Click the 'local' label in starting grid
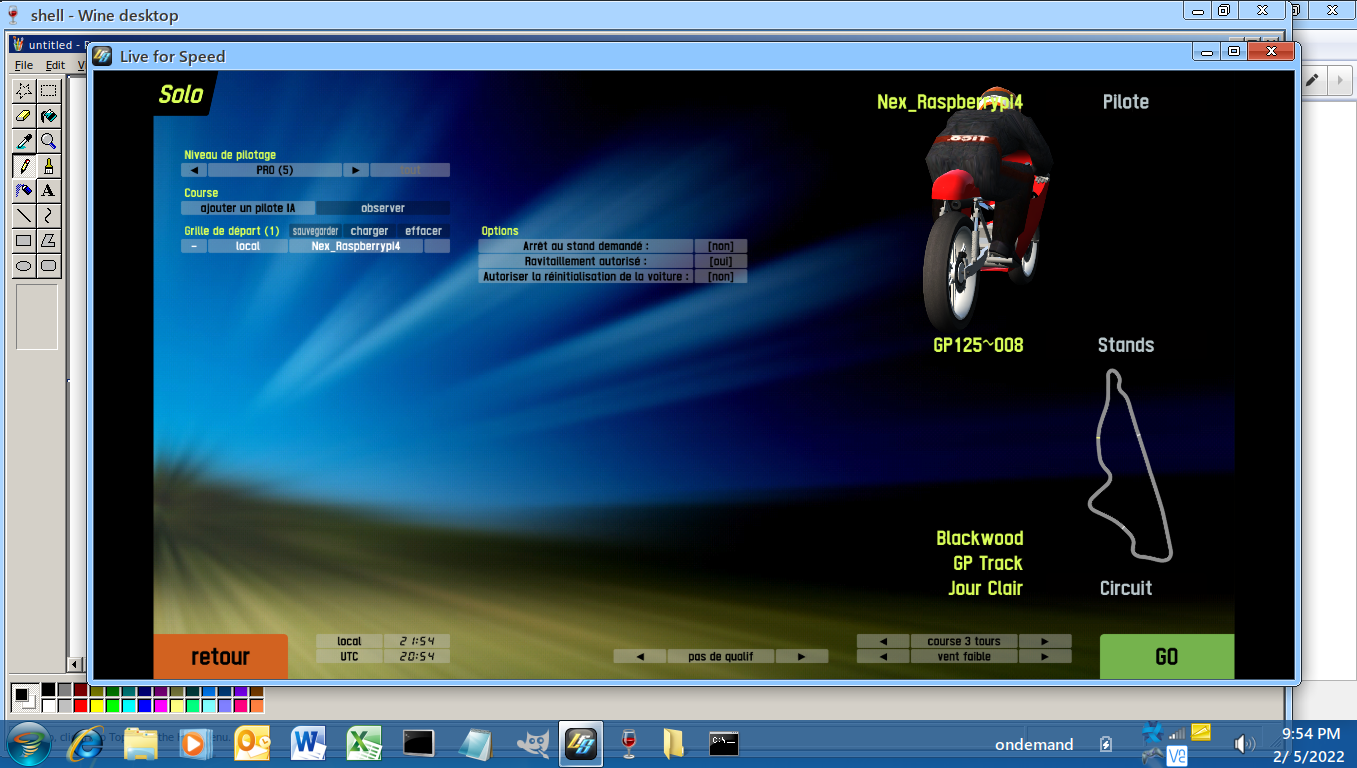Viewport: 1357px width, 768px height. [x=248, y=246]
